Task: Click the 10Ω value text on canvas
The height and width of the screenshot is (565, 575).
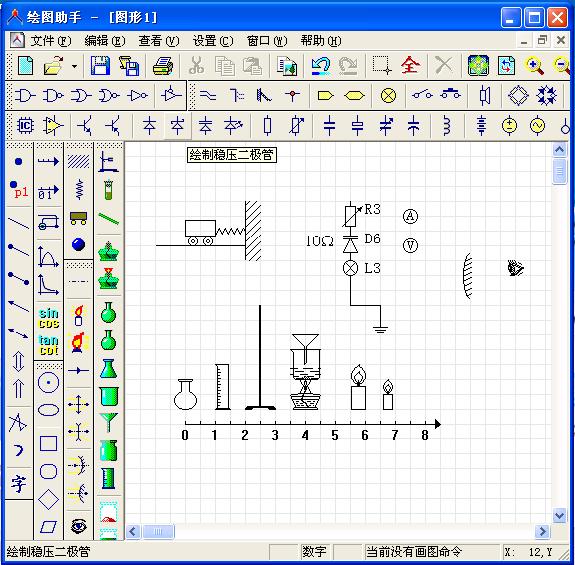Action: (x=319, y=241)
